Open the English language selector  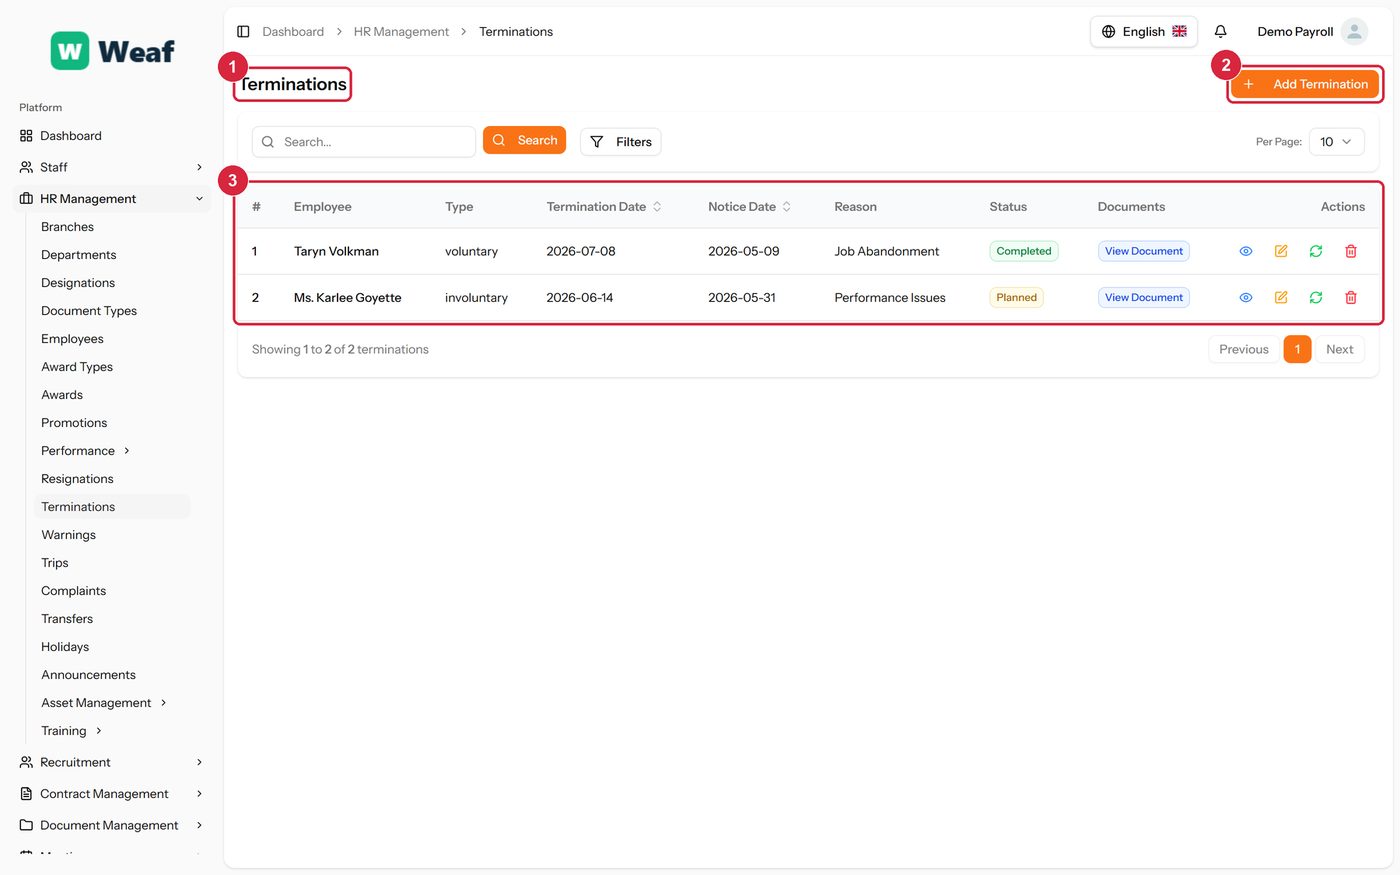click(1144, 32)
